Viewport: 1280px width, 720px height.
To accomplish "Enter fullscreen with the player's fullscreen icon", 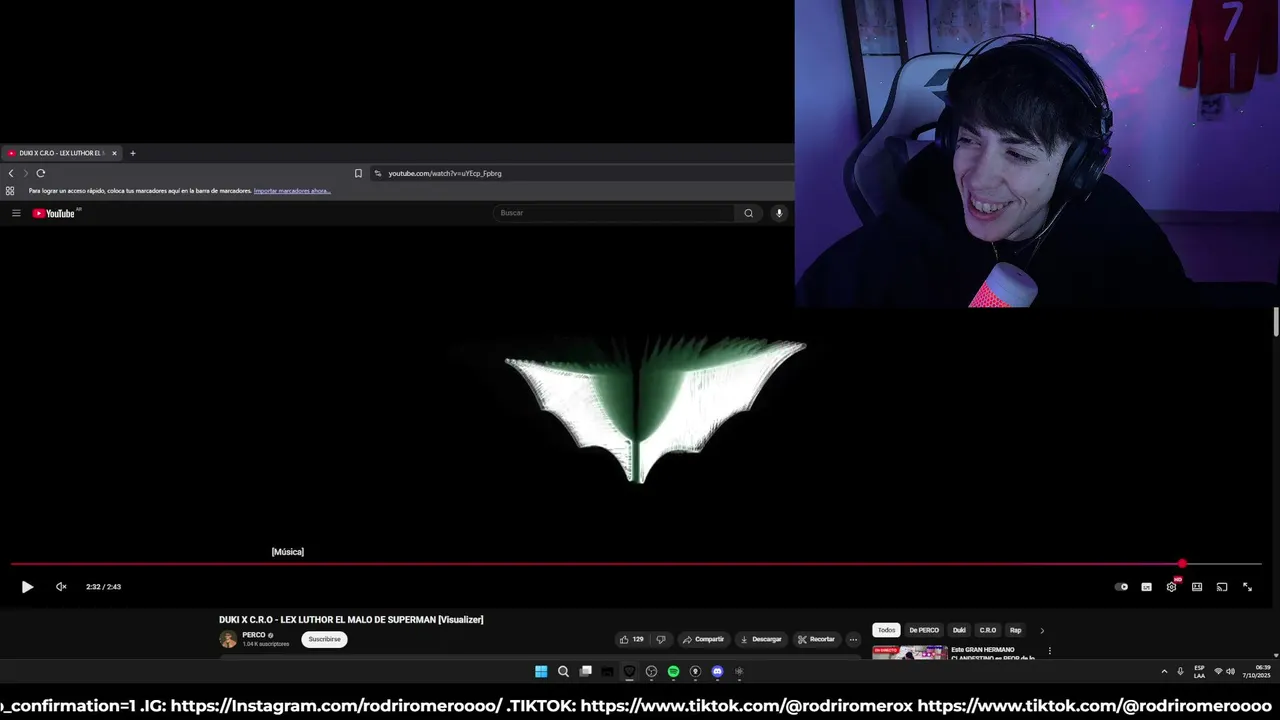I will point(1247,587).
